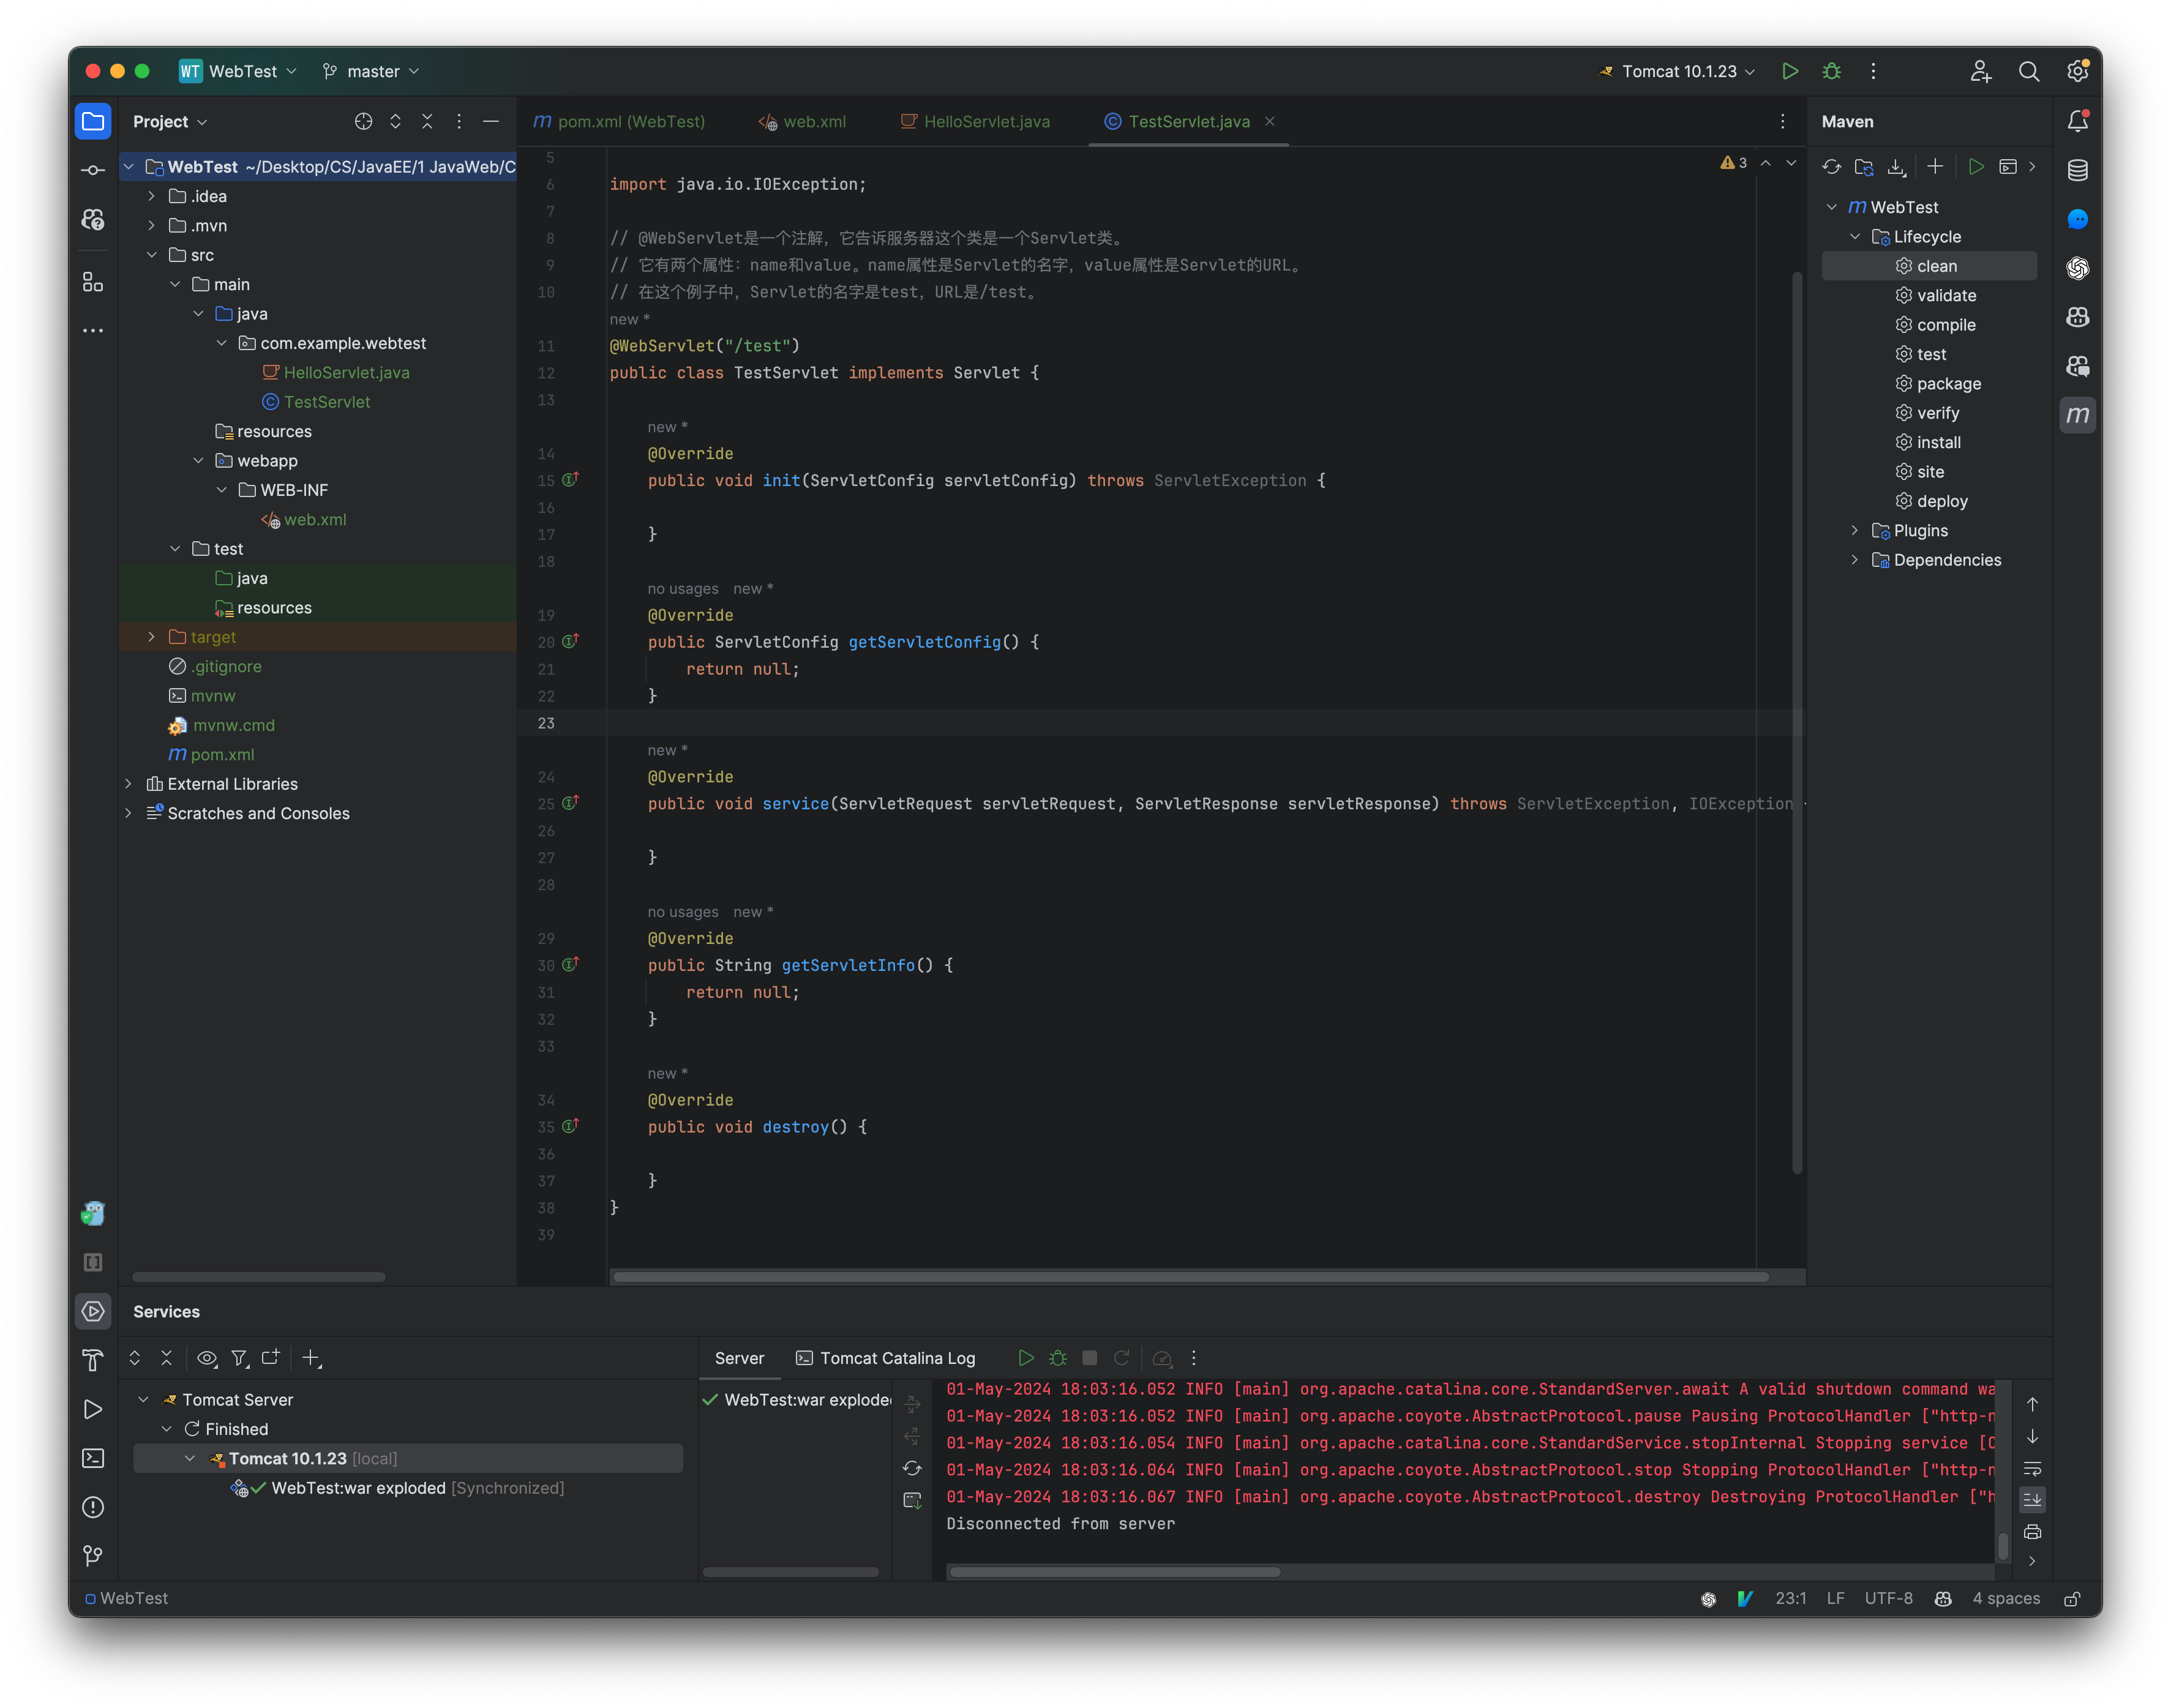Select opened file locator in Project panel

pyautogui.click(x=364, y=121)
